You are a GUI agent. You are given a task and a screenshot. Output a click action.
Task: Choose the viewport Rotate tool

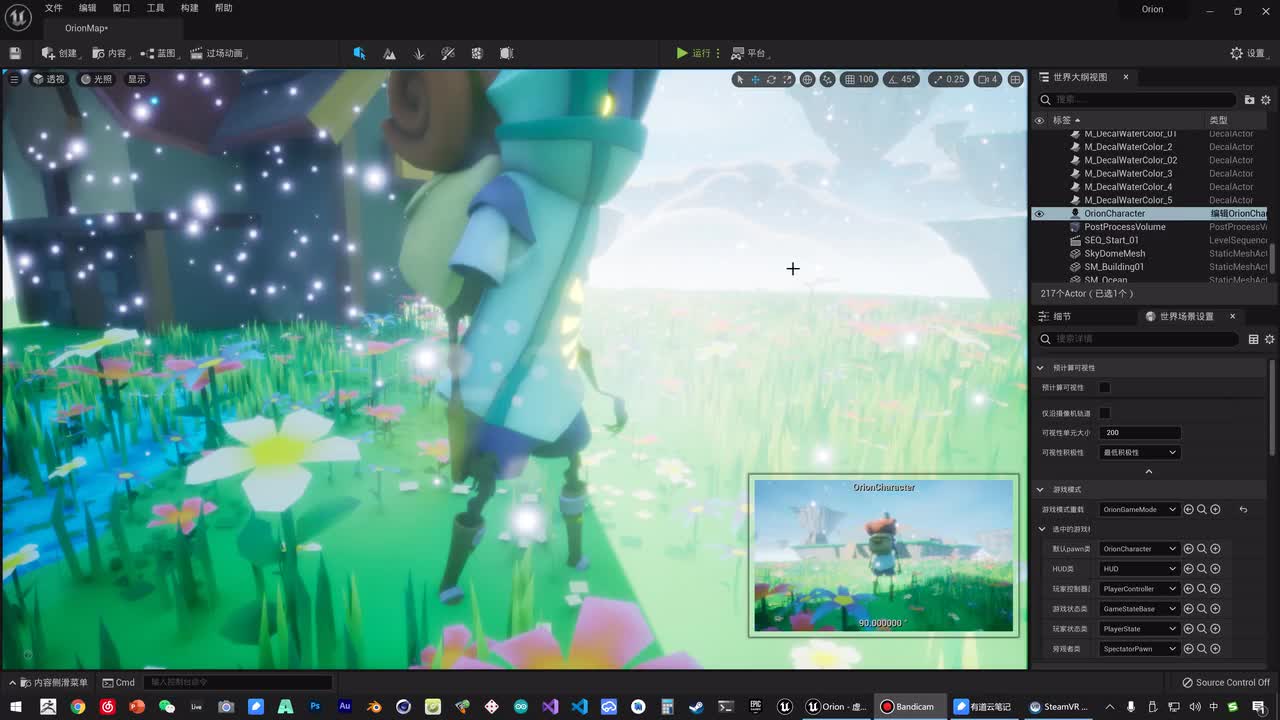pos(771,79)
